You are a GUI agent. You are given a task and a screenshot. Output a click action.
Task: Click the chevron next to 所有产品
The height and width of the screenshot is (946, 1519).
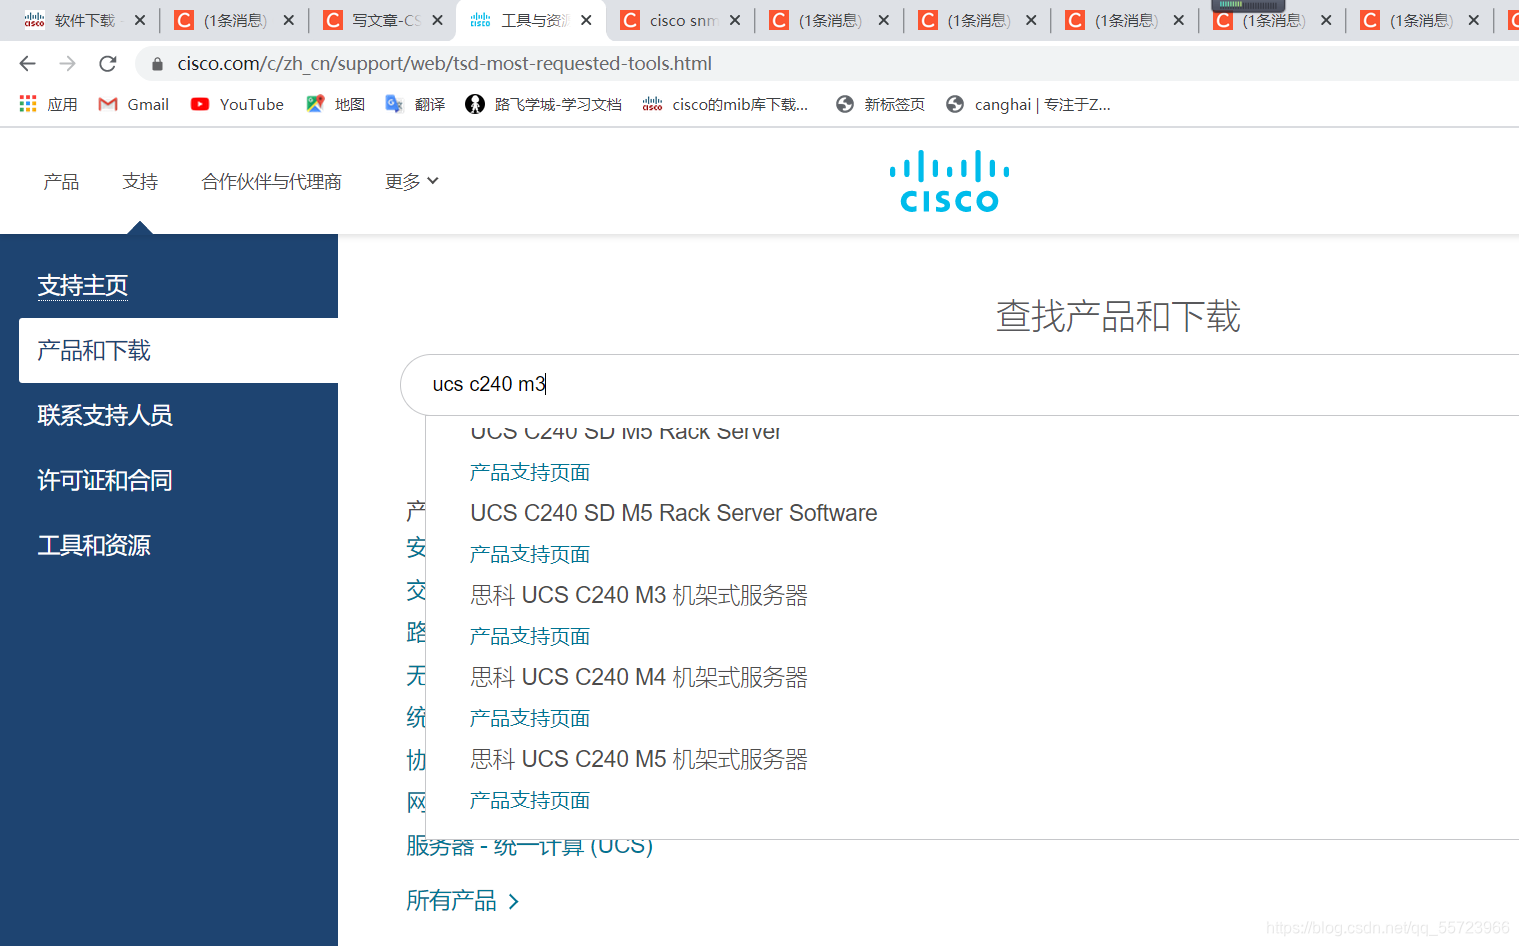514,902
